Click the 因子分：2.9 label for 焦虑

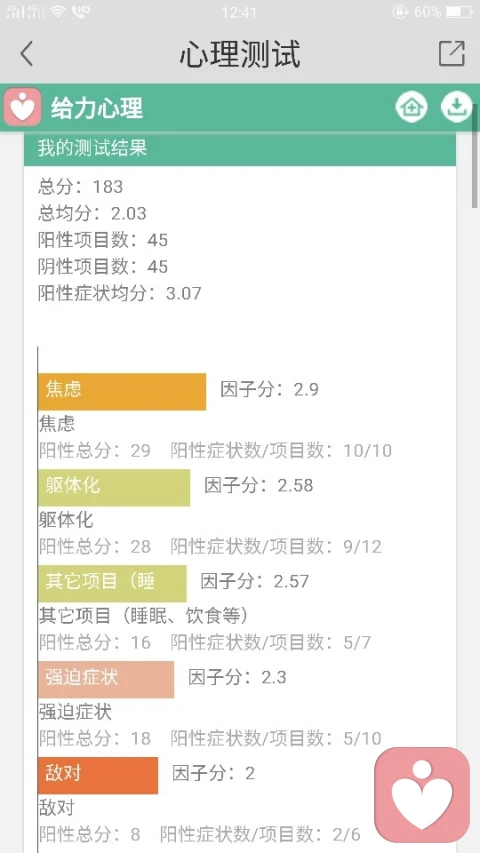[x=269, y=390]
